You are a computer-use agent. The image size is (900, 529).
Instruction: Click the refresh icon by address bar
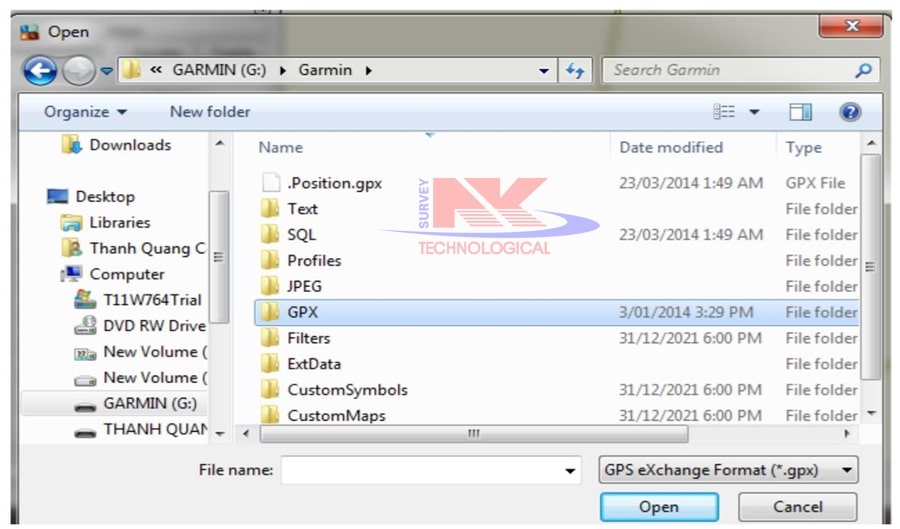575,70
